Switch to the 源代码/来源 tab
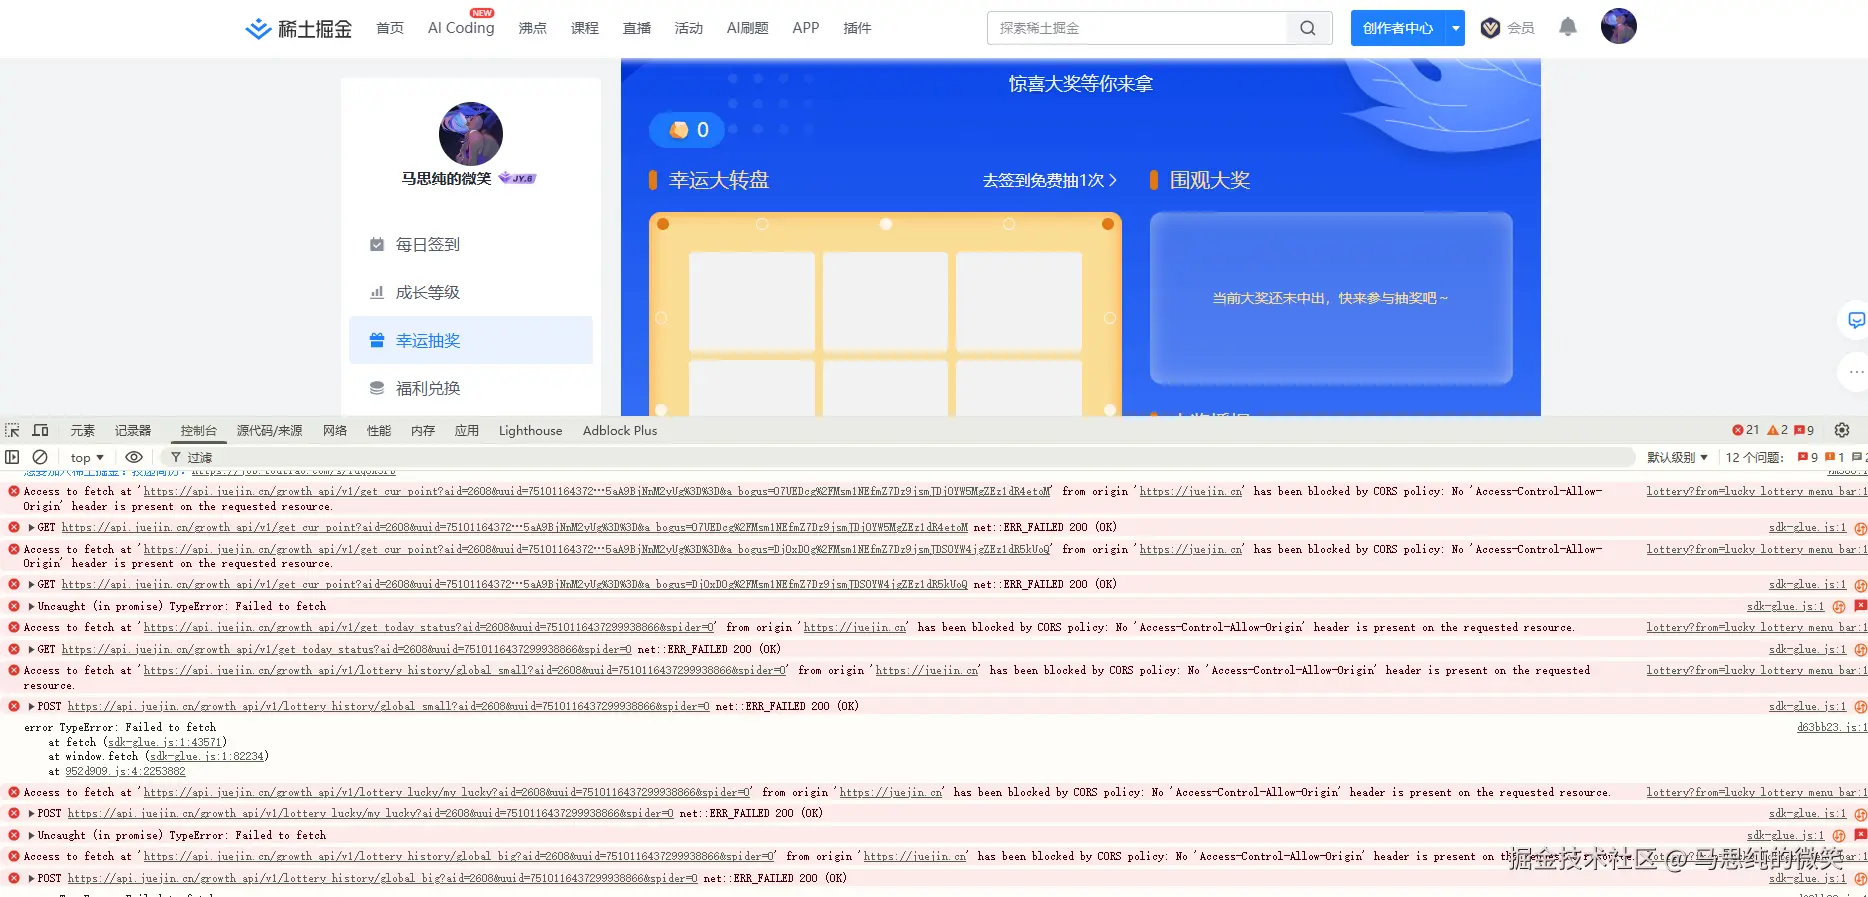Viewport: 1868px width, 897px height. (x=269, y=431)
